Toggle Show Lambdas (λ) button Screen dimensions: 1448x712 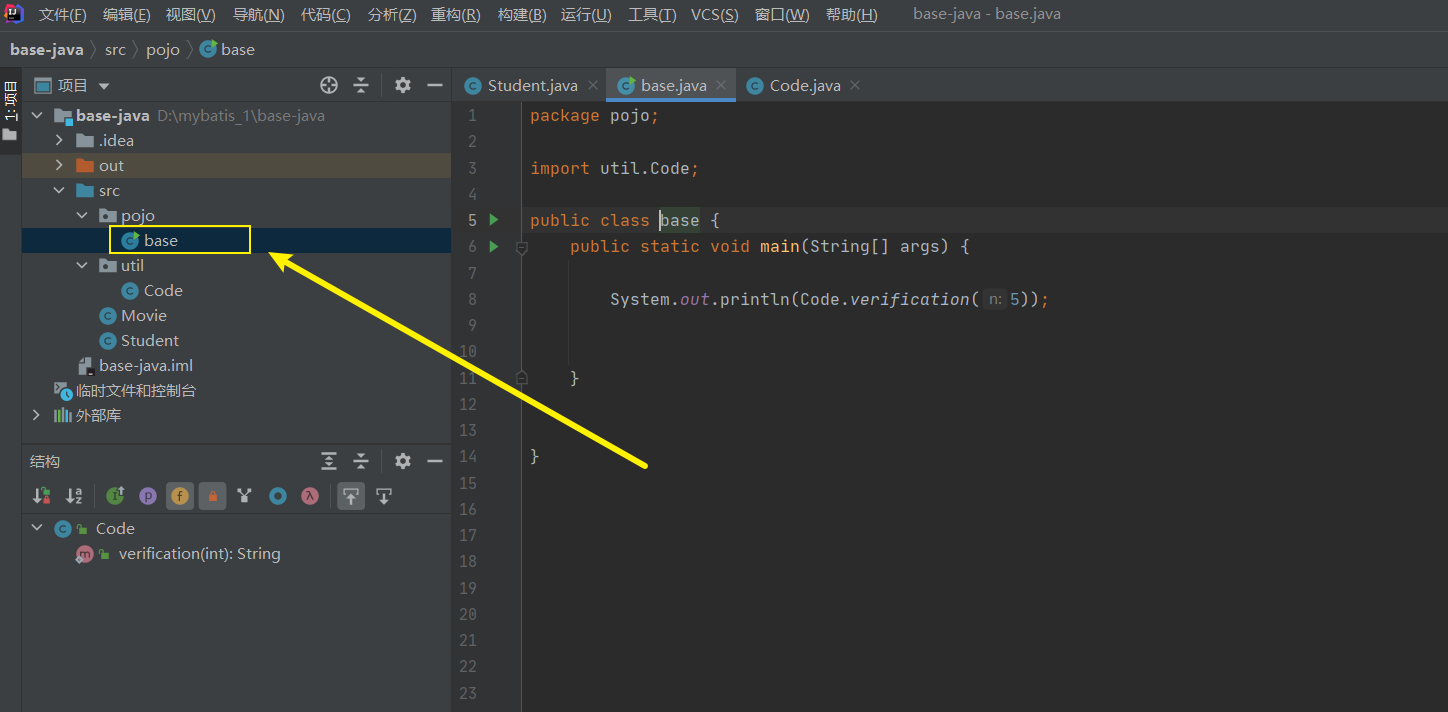coord(310,495)
